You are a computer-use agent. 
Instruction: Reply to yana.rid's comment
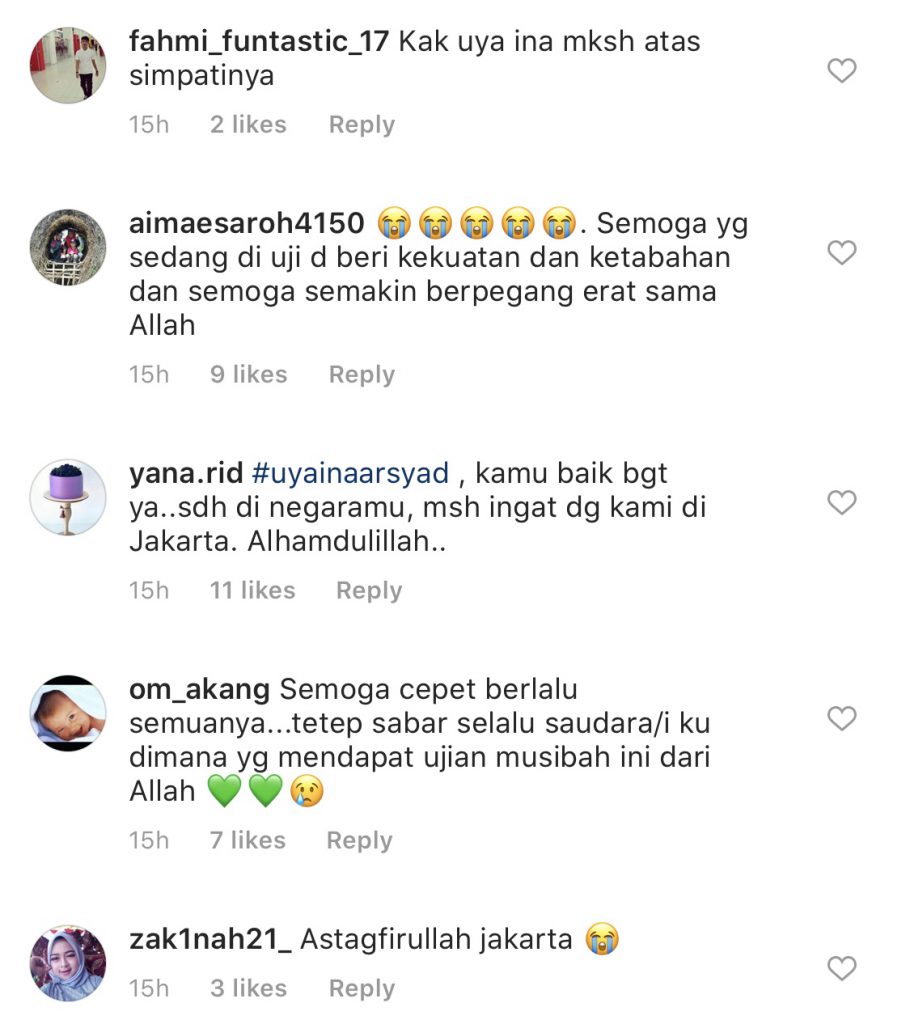pyautogui.click(x=369, y=590)
